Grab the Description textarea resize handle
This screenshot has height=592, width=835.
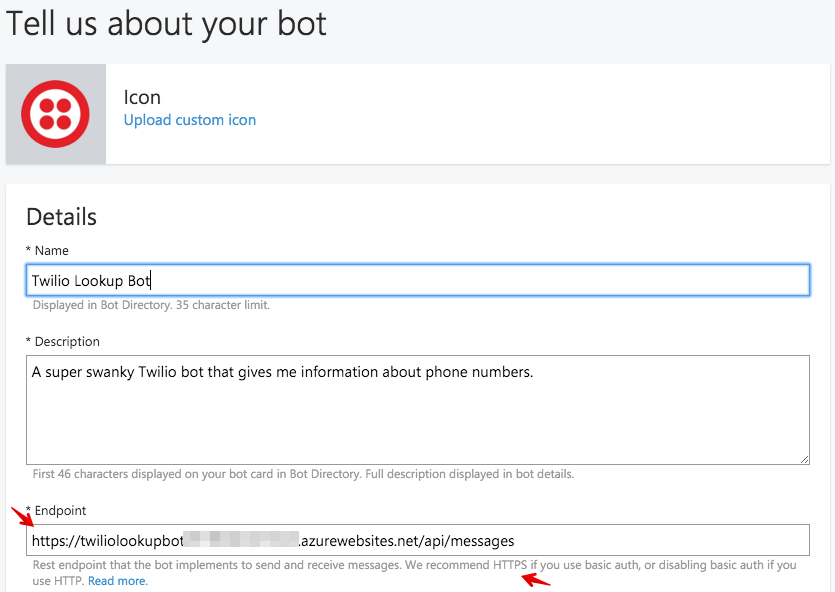[x=804, y=459]
